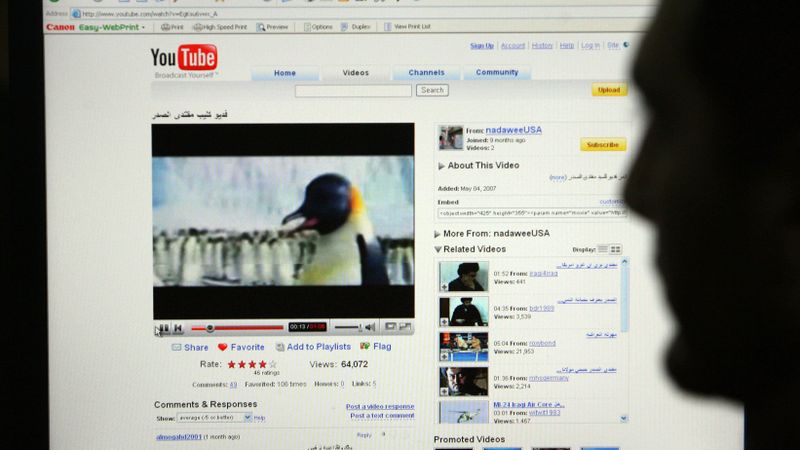Subscribe to the nadaweeUSA channel
Viewport: 800px width, 450px height.
[603, 145]
